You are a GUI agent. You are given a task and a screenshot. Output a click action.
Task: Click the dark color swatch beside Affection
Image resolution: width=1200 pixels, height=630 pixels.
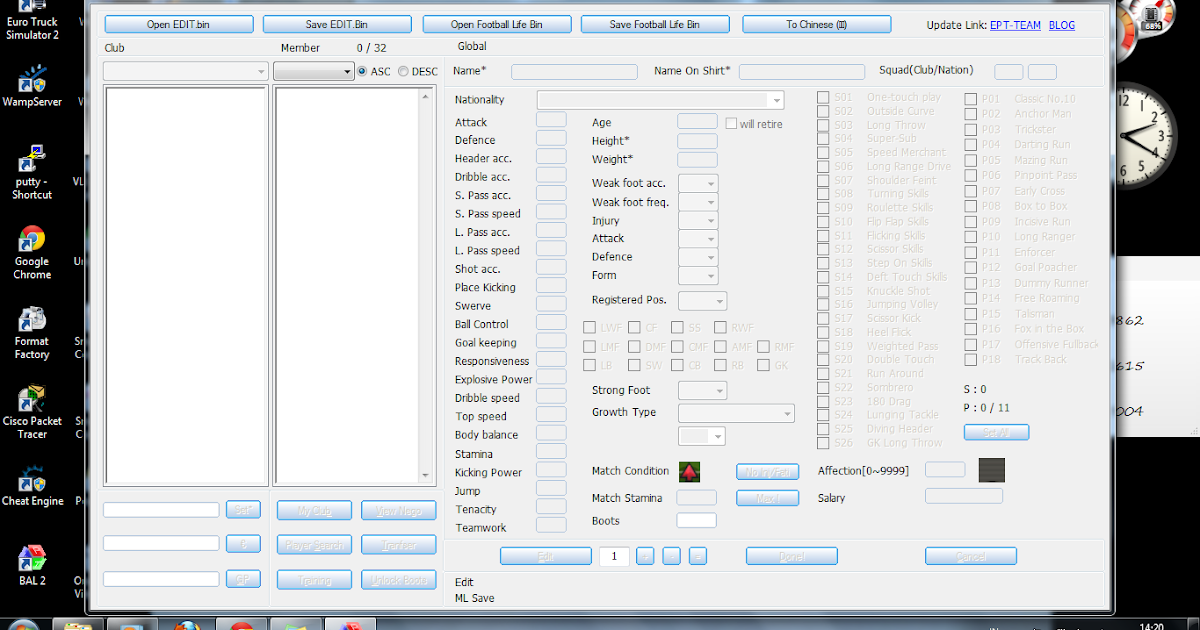(991, 470)
